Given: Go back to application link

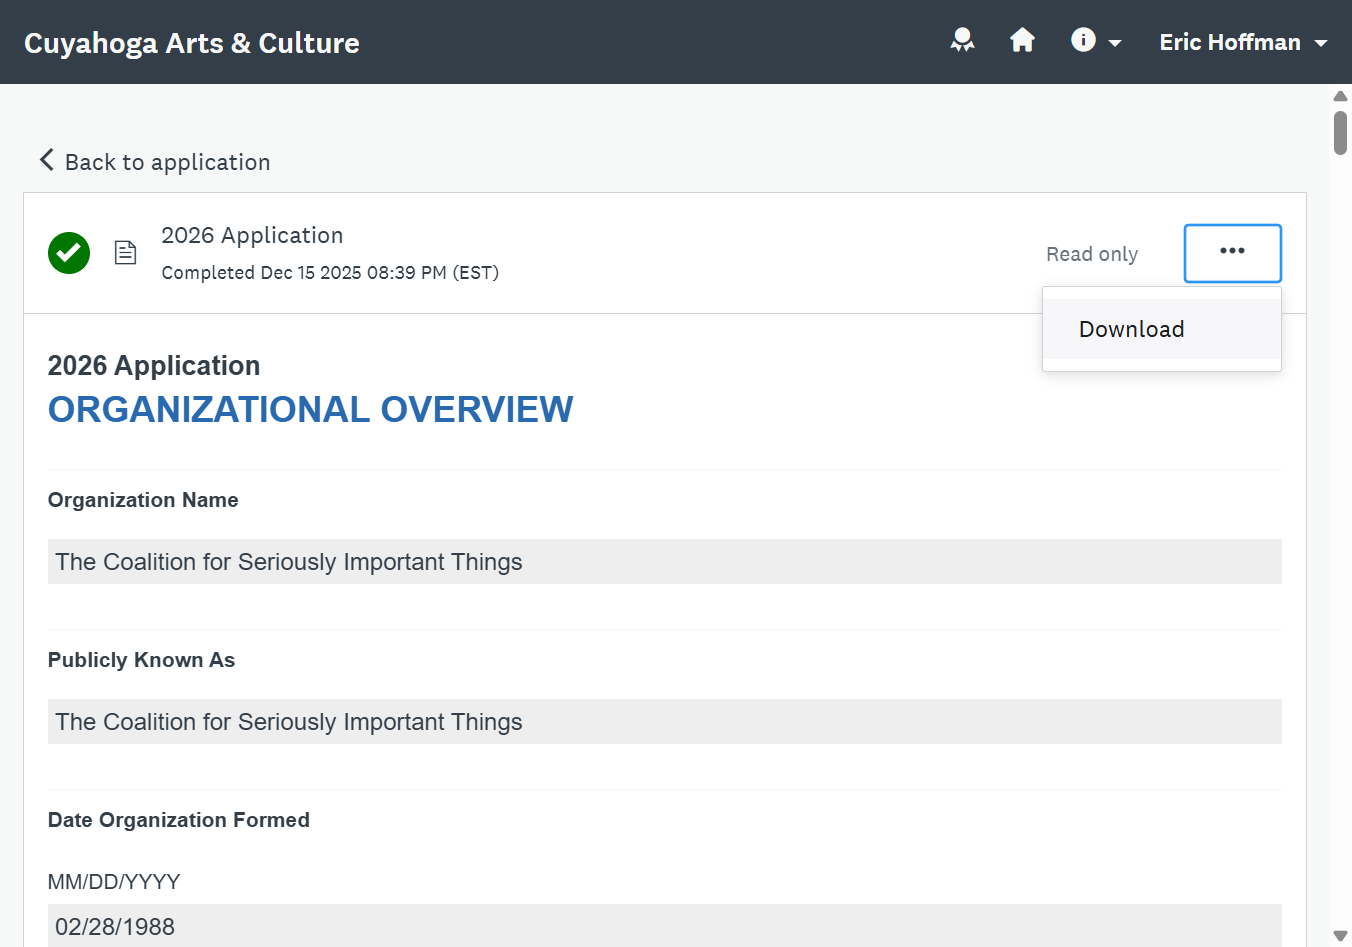Looking at the screenshot, I should coord(155,161).
